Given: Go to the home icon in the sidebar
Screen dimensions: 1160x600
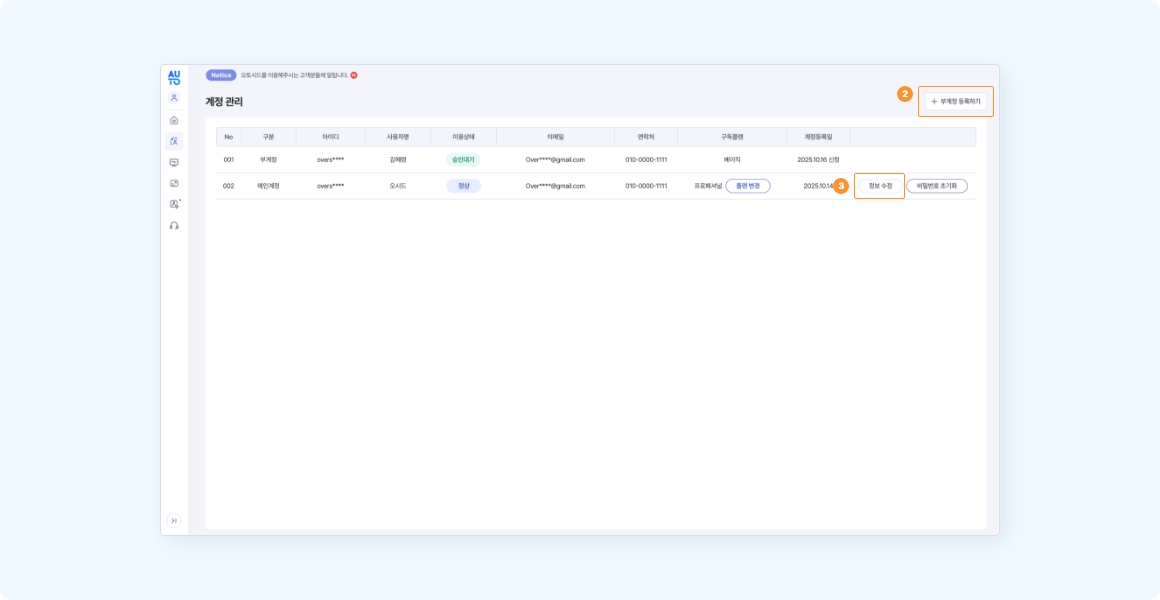Looking at the screenshot, I should 174,120.
